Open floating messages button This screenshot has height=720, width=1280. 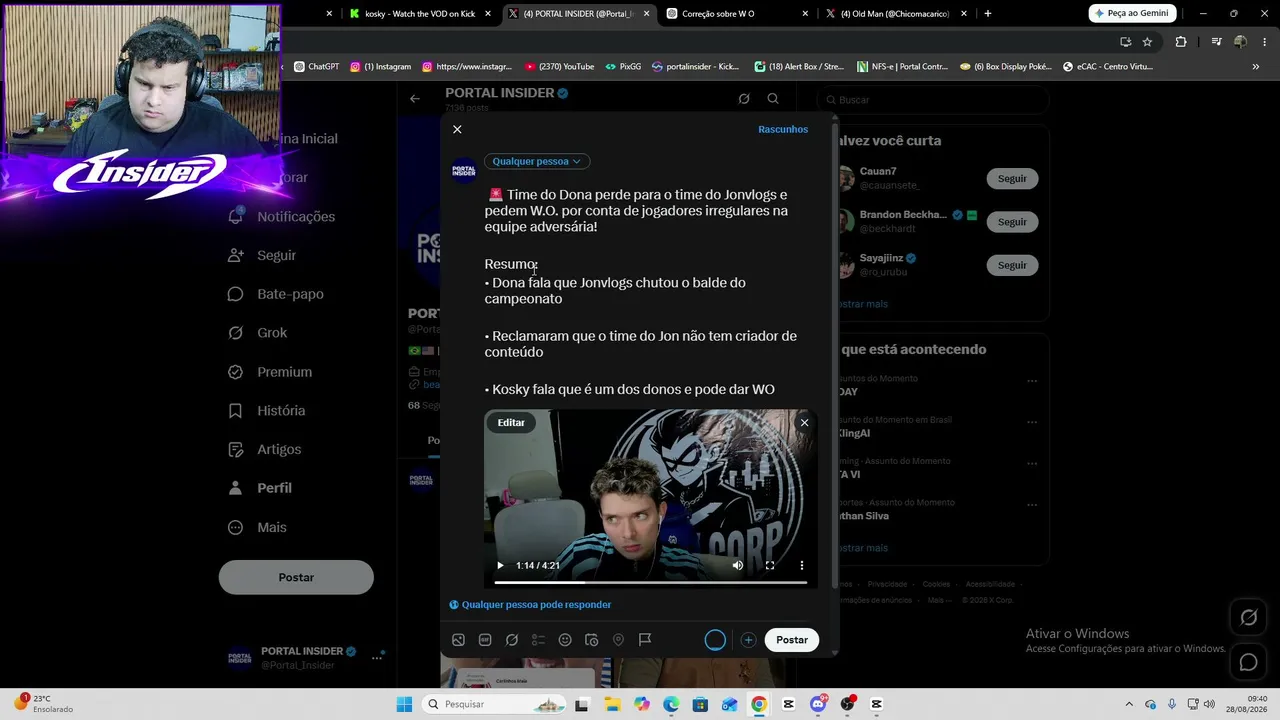(x=1249, y=662)
